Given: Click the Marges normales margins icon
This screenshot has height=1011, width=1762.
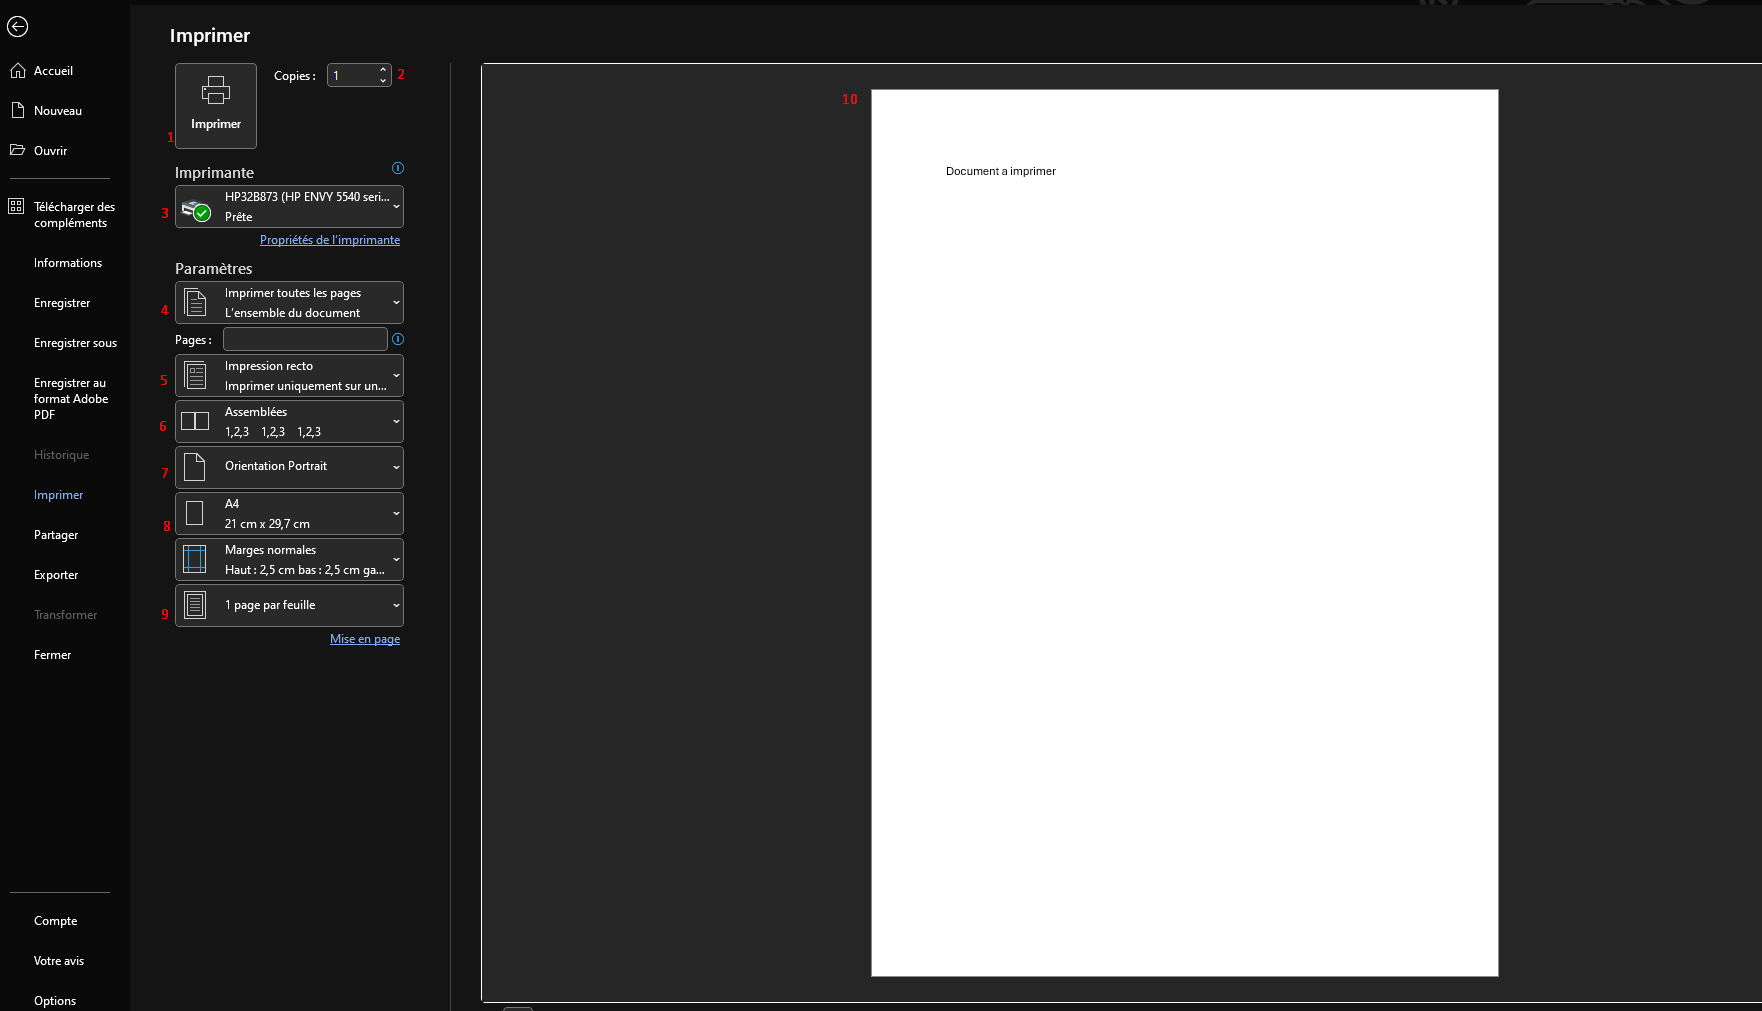Looking at the screenshot, I should (x=195, y=559).
